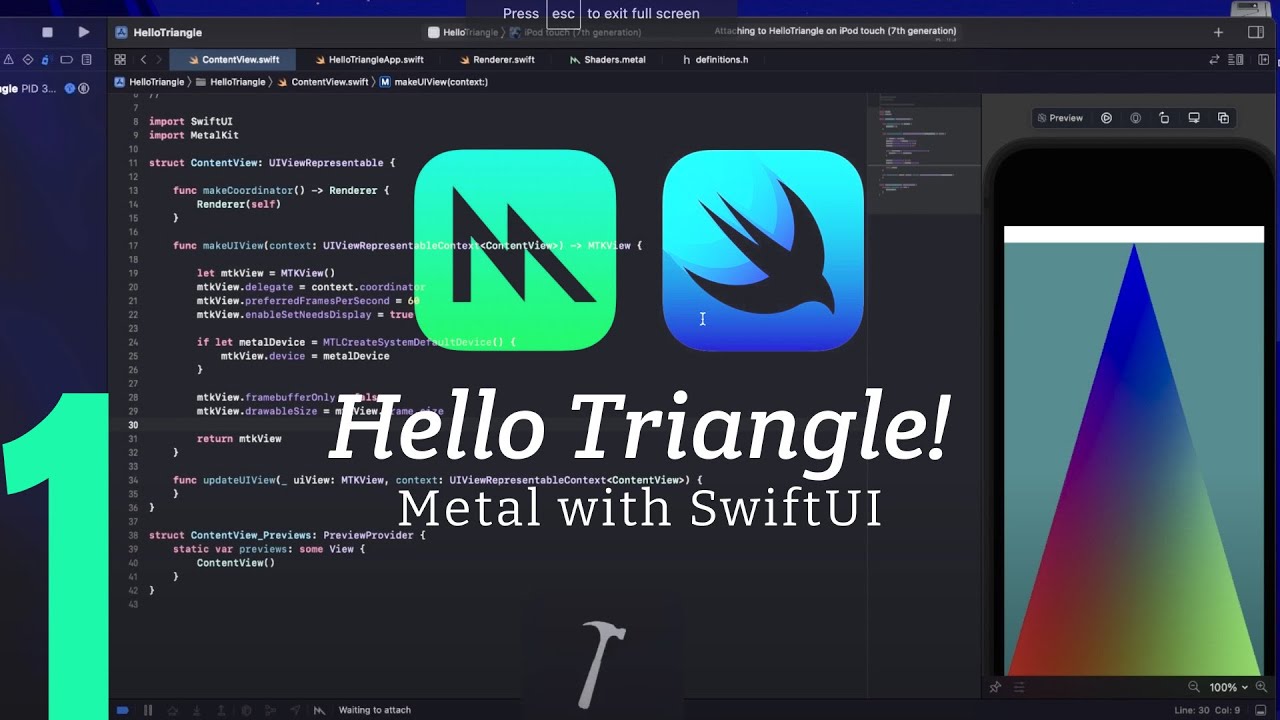Open the 100% zoom level dropdown
Screen dimensions: 1280x720
coord(1228,687)
